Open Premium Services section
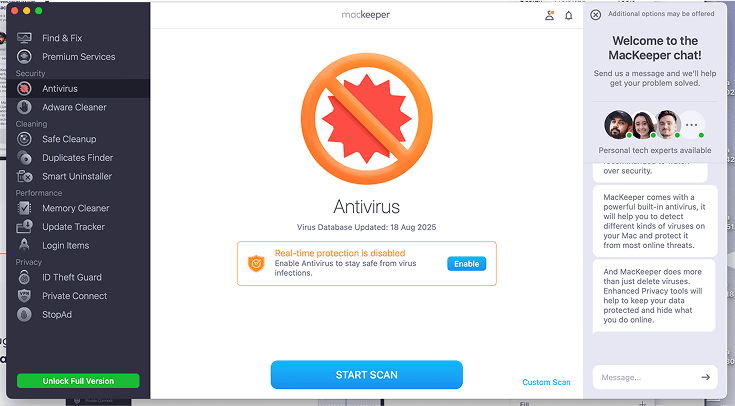Viewport: 735px width, 406px height. (x=79, y=57)
